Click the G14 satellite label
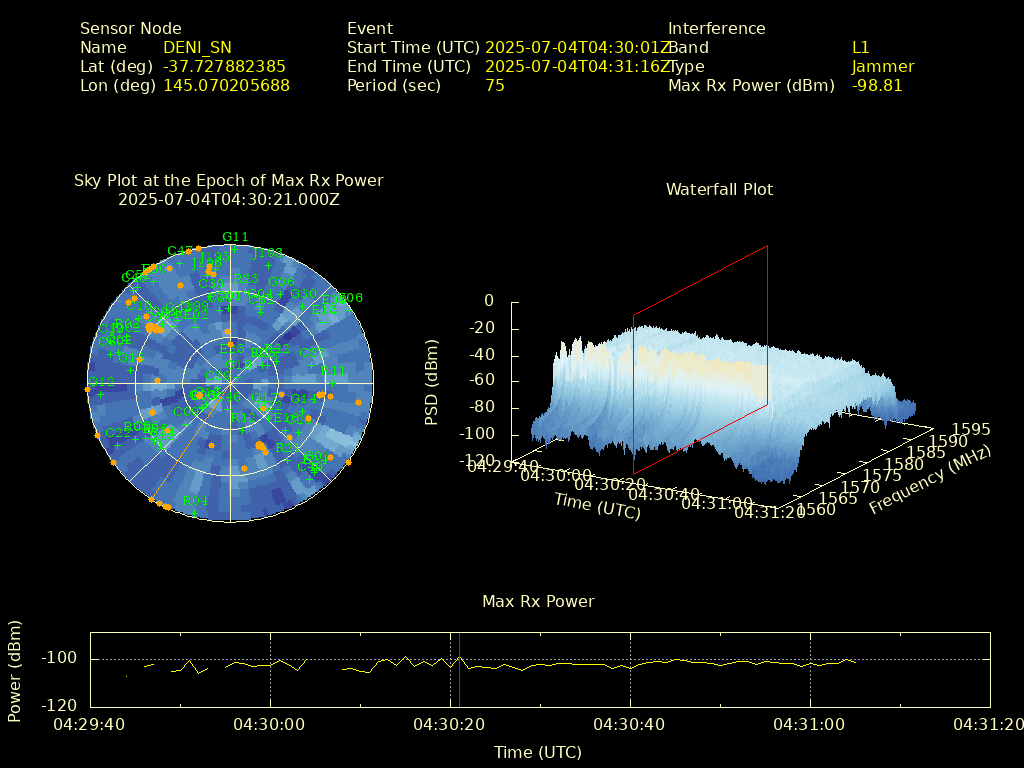The width and height of the screenshot is (1024, 768). [x=303, y=398]
